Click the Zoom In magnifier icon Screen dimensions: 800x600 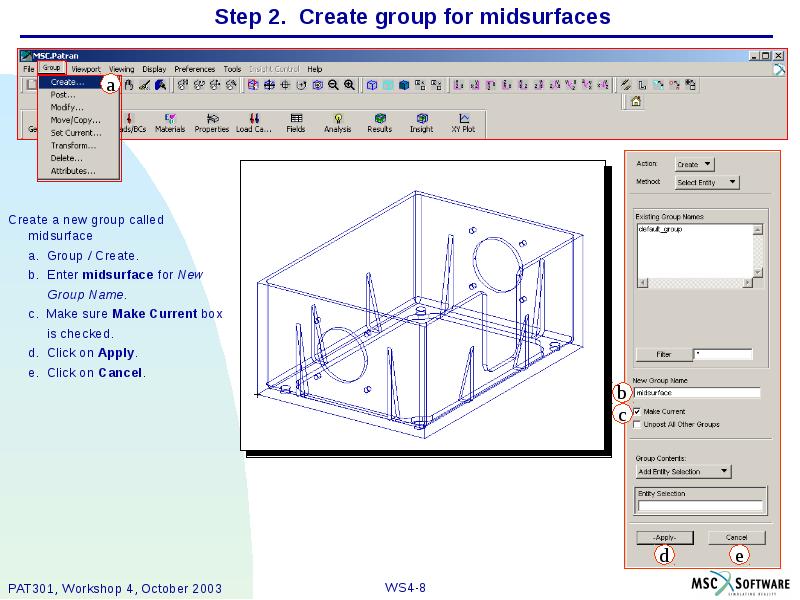[350, 86]
